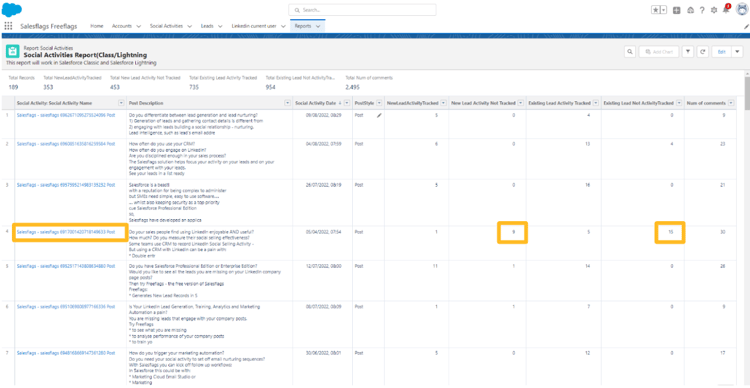This screenshot has width=750, height=388.
Task: Open the Setup gear icon
Action: [x=714, y=10]
